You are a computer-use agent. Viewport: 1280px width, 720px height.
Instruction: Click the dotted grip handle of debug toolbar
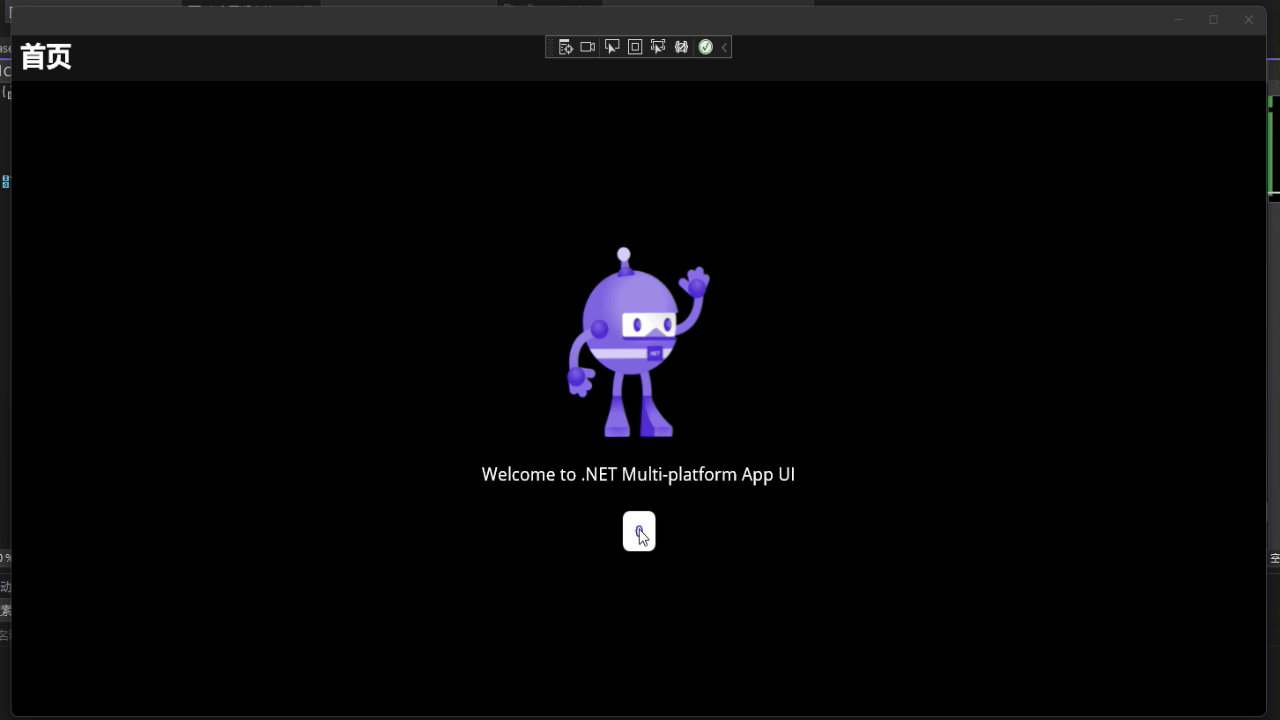[550, 47]
